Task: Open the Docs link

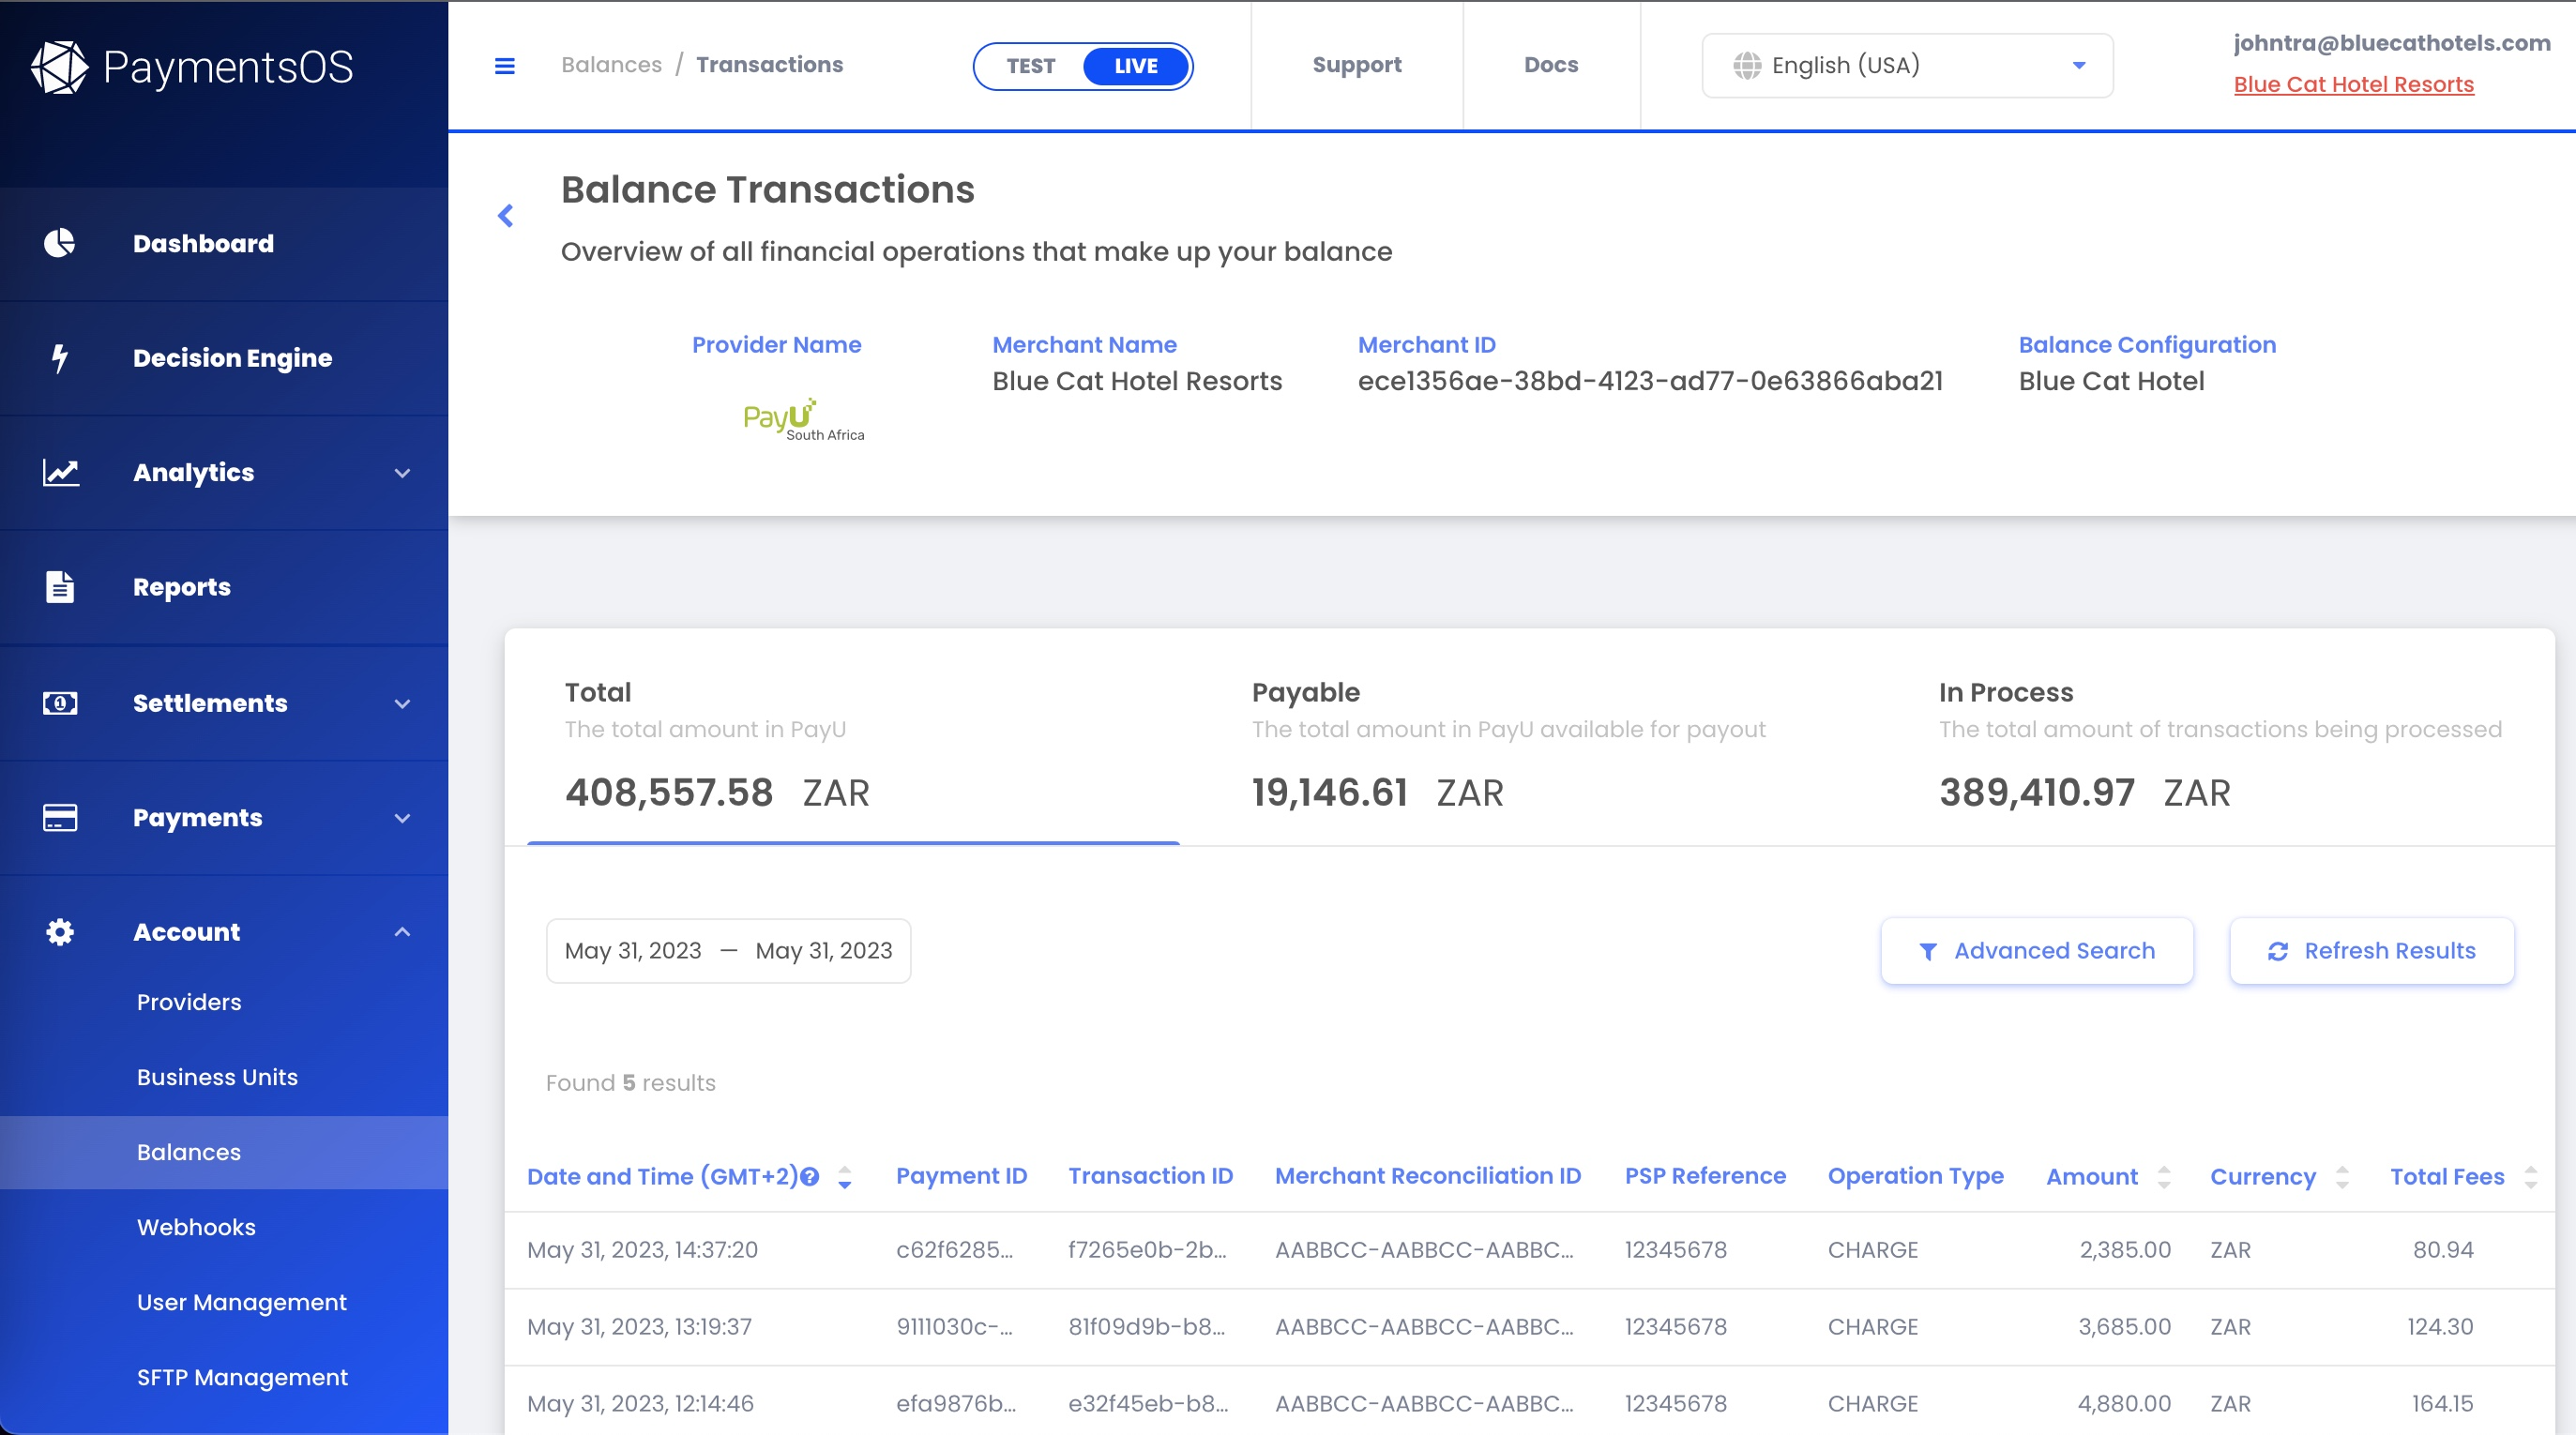Action: pyautogui.click(x=1551, y=65)
